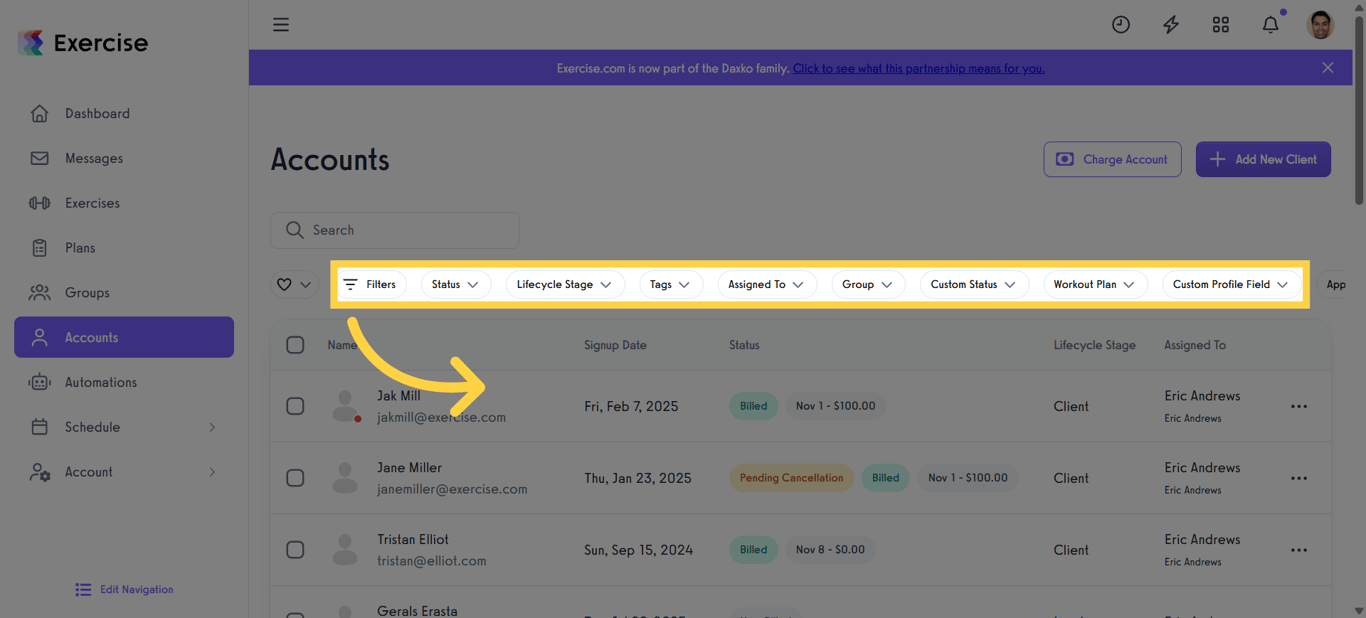Open the notifications bell
The height and width of the screenshot is (618, 1366).
[x=1270, y=24]
